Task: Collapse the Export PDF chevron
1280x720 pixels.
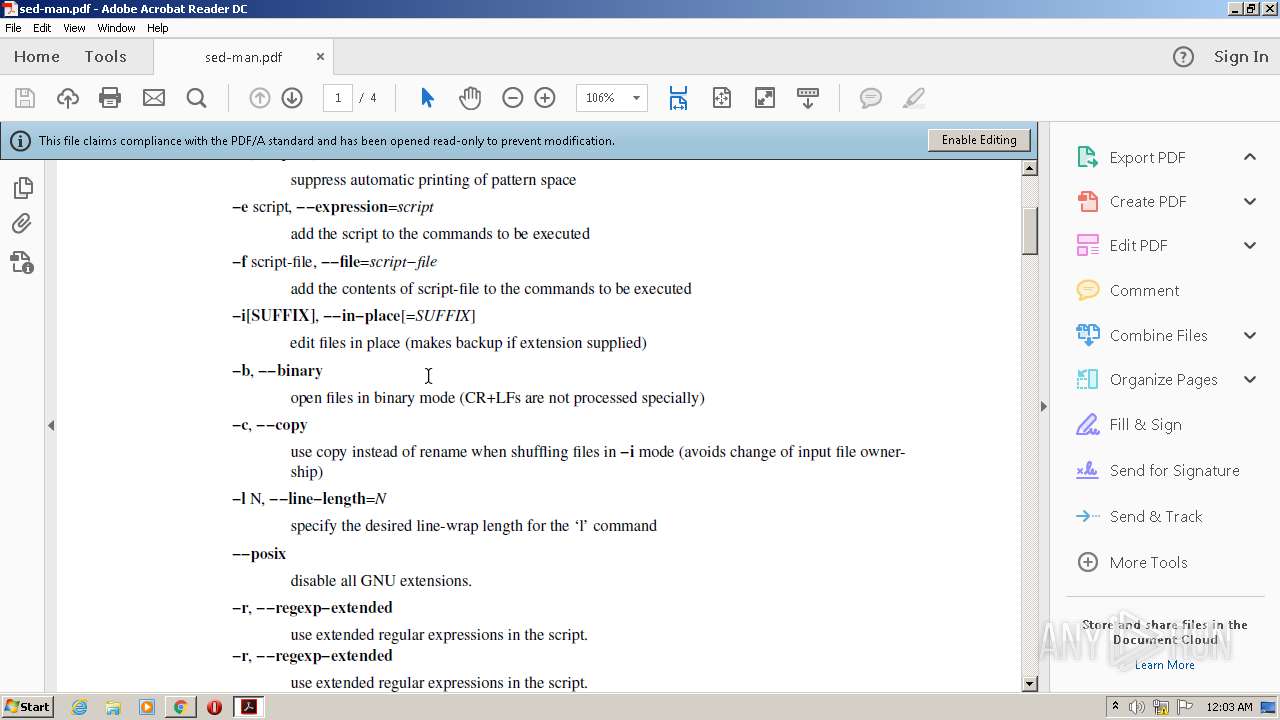Action: pos(1250,157)
